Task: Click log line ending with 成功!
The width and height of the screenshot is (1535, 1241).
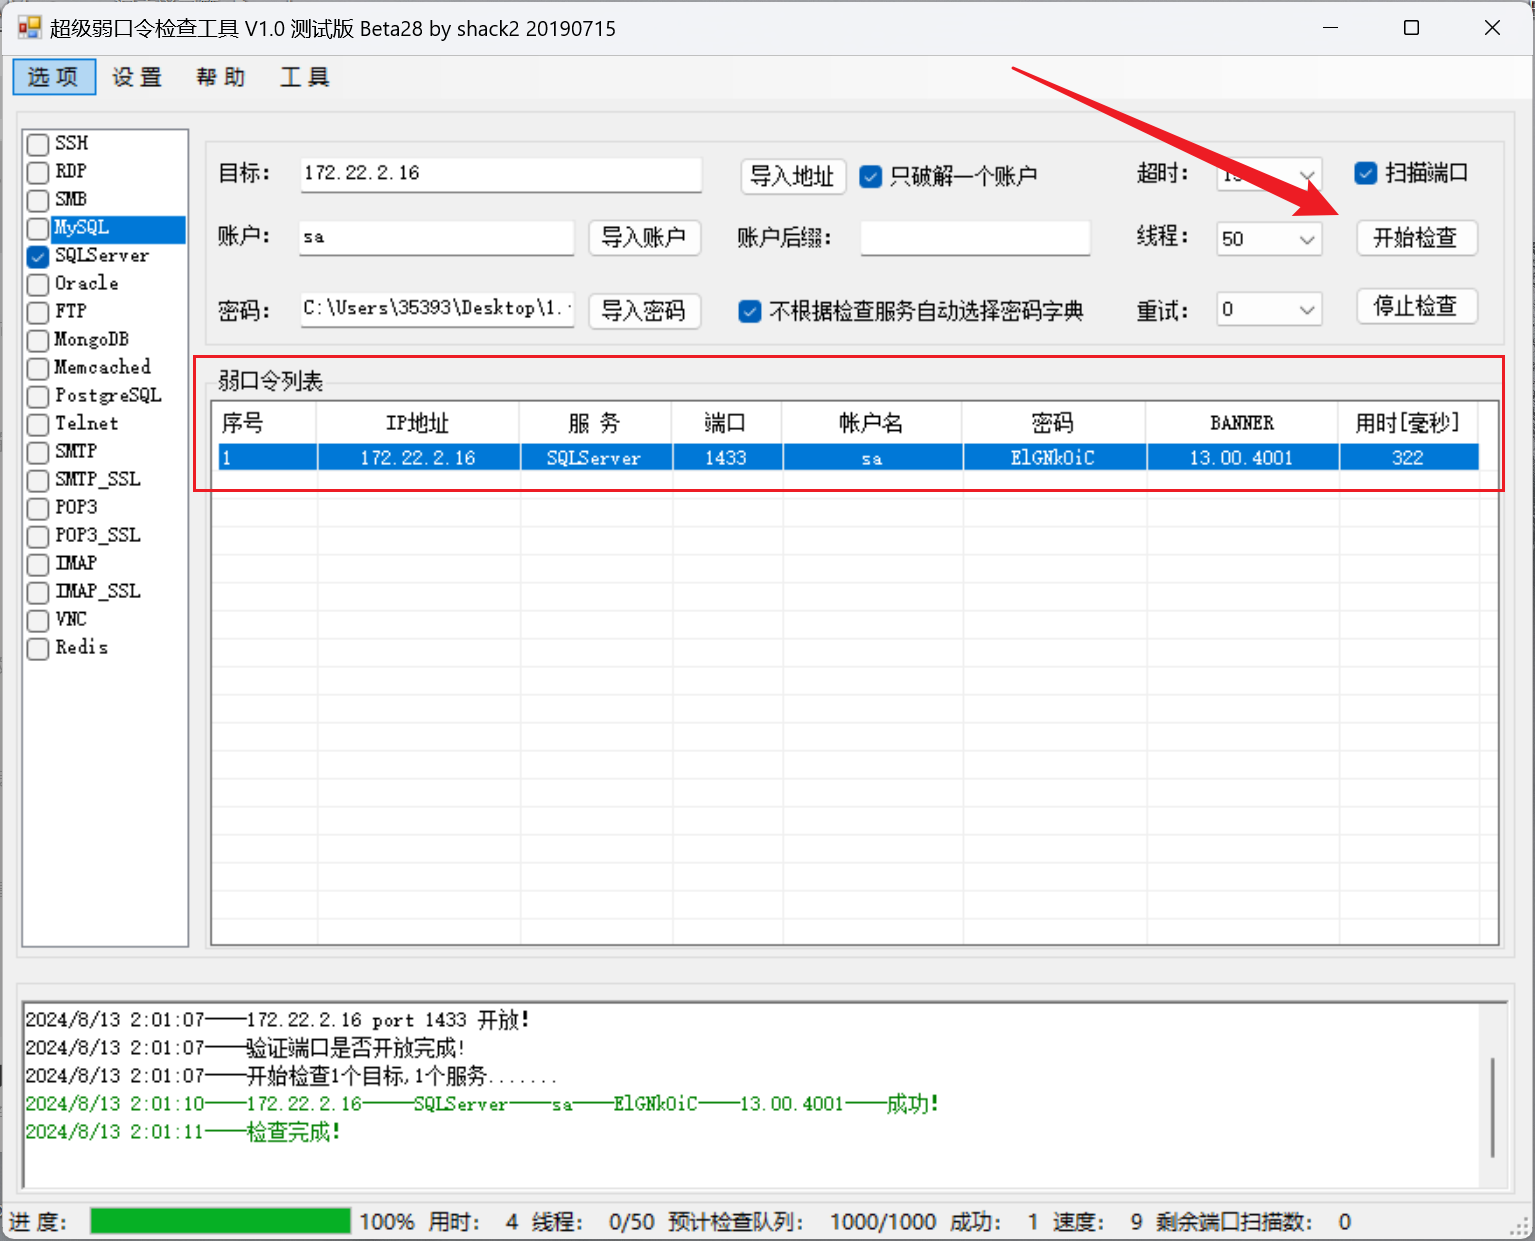Action: (x=482, y=1104)
